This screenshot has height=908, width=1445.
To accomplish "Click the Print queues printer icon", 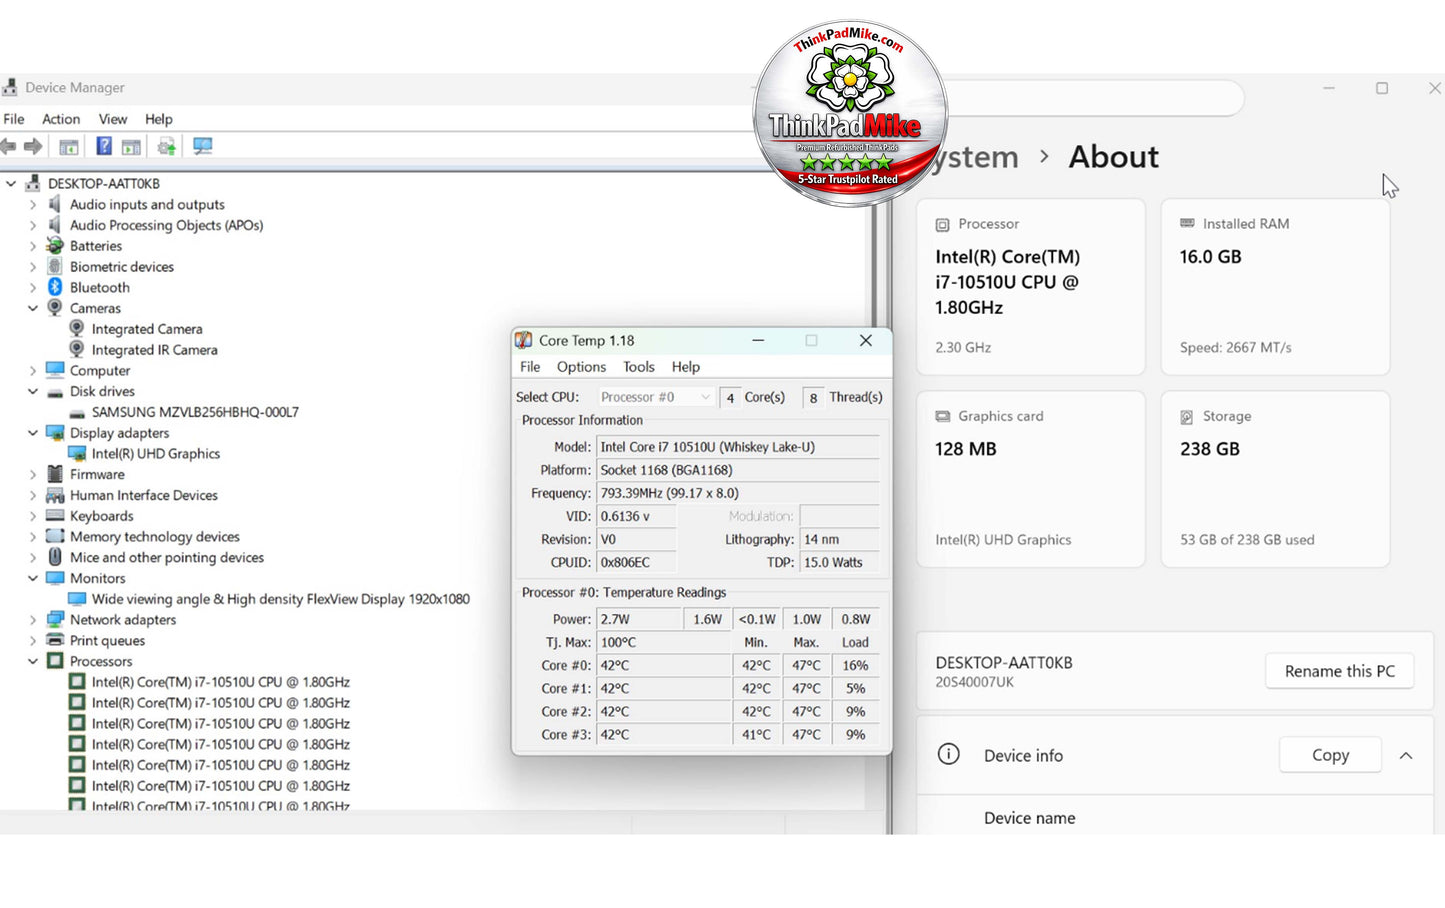I will 55,640.
